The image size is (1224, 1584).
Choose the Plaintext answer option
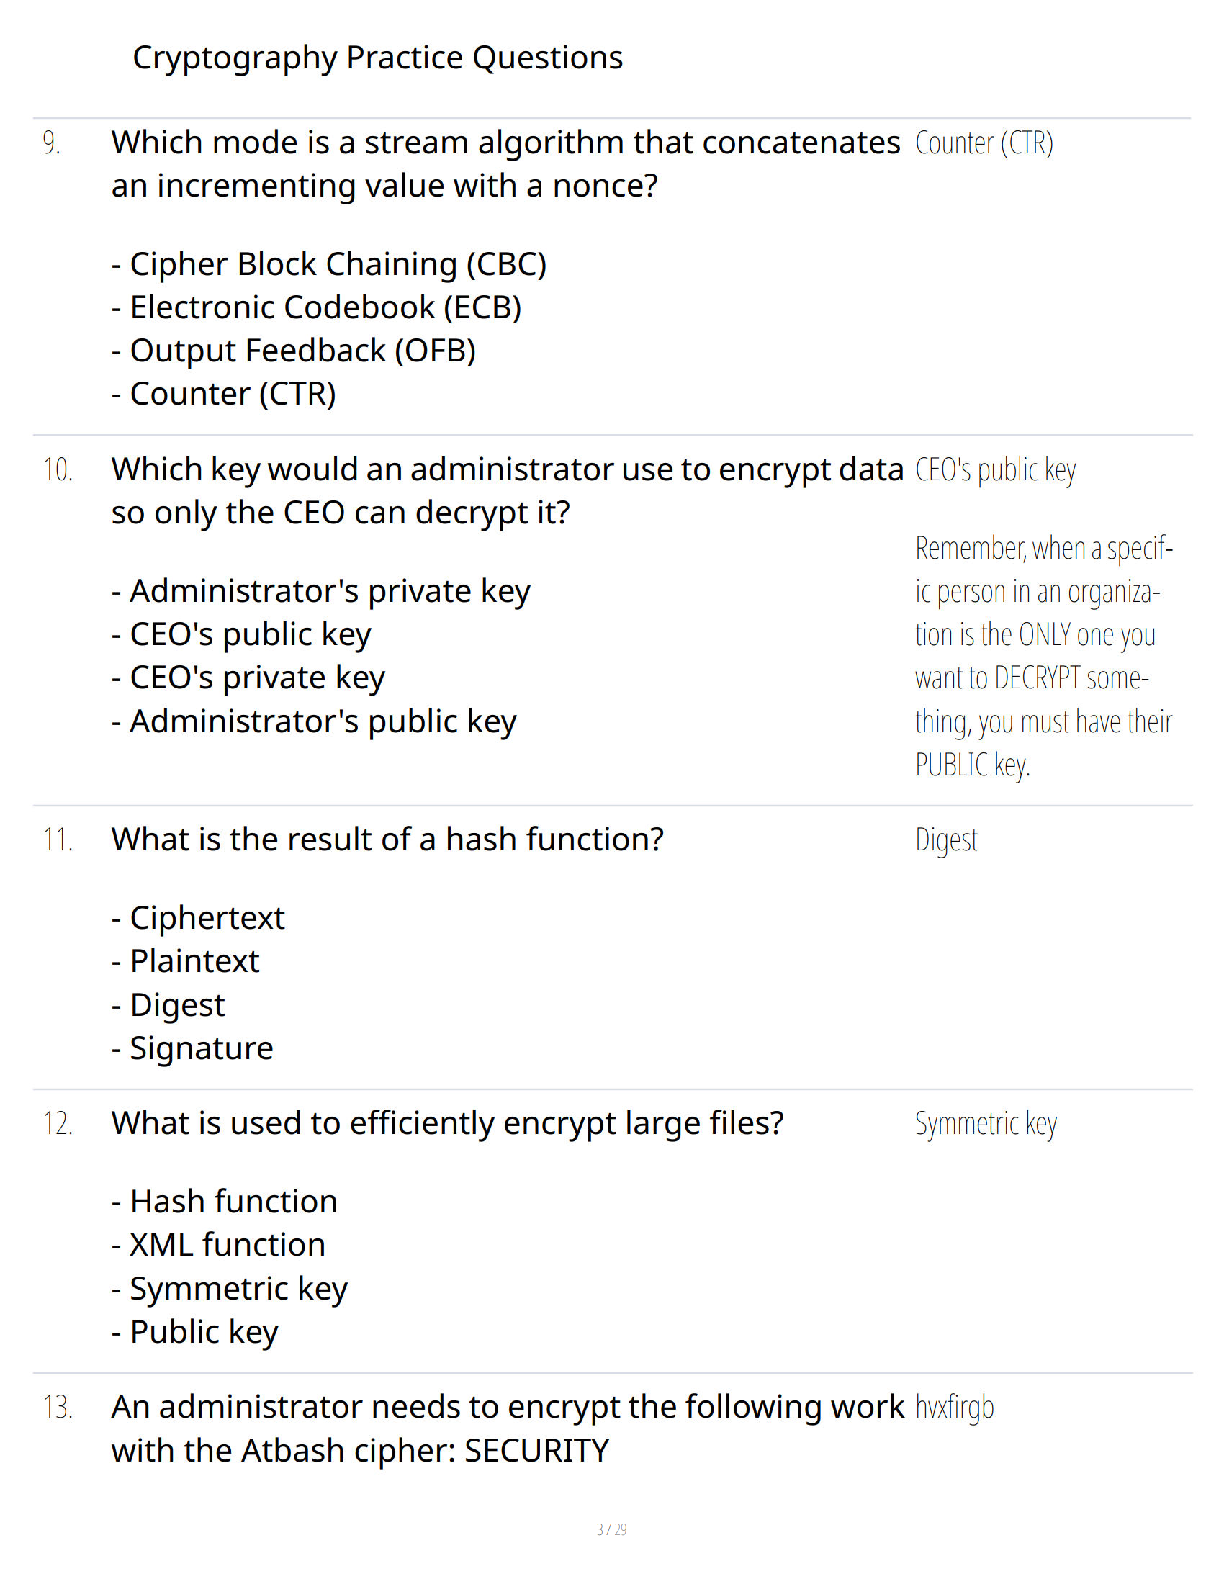(x=185, y=961)
